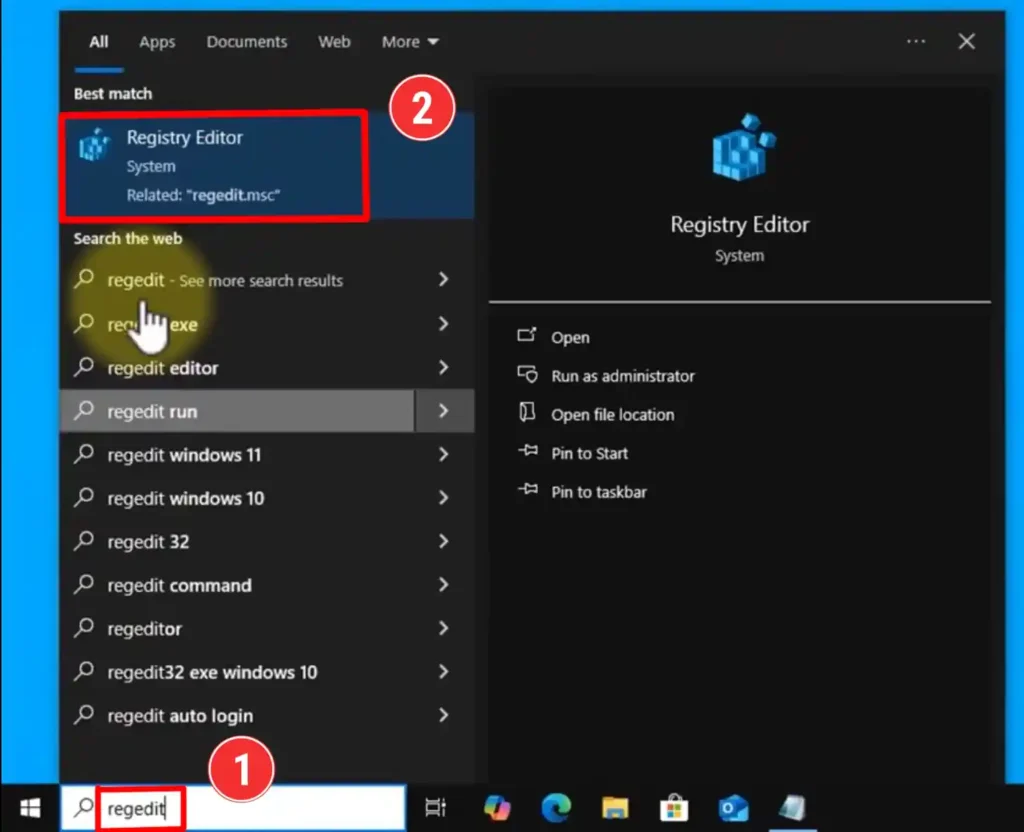This screenshot has height=832, width=1024.
Task: Click 'Run as administrator' for Registry Editor
Action: point(624,376)
